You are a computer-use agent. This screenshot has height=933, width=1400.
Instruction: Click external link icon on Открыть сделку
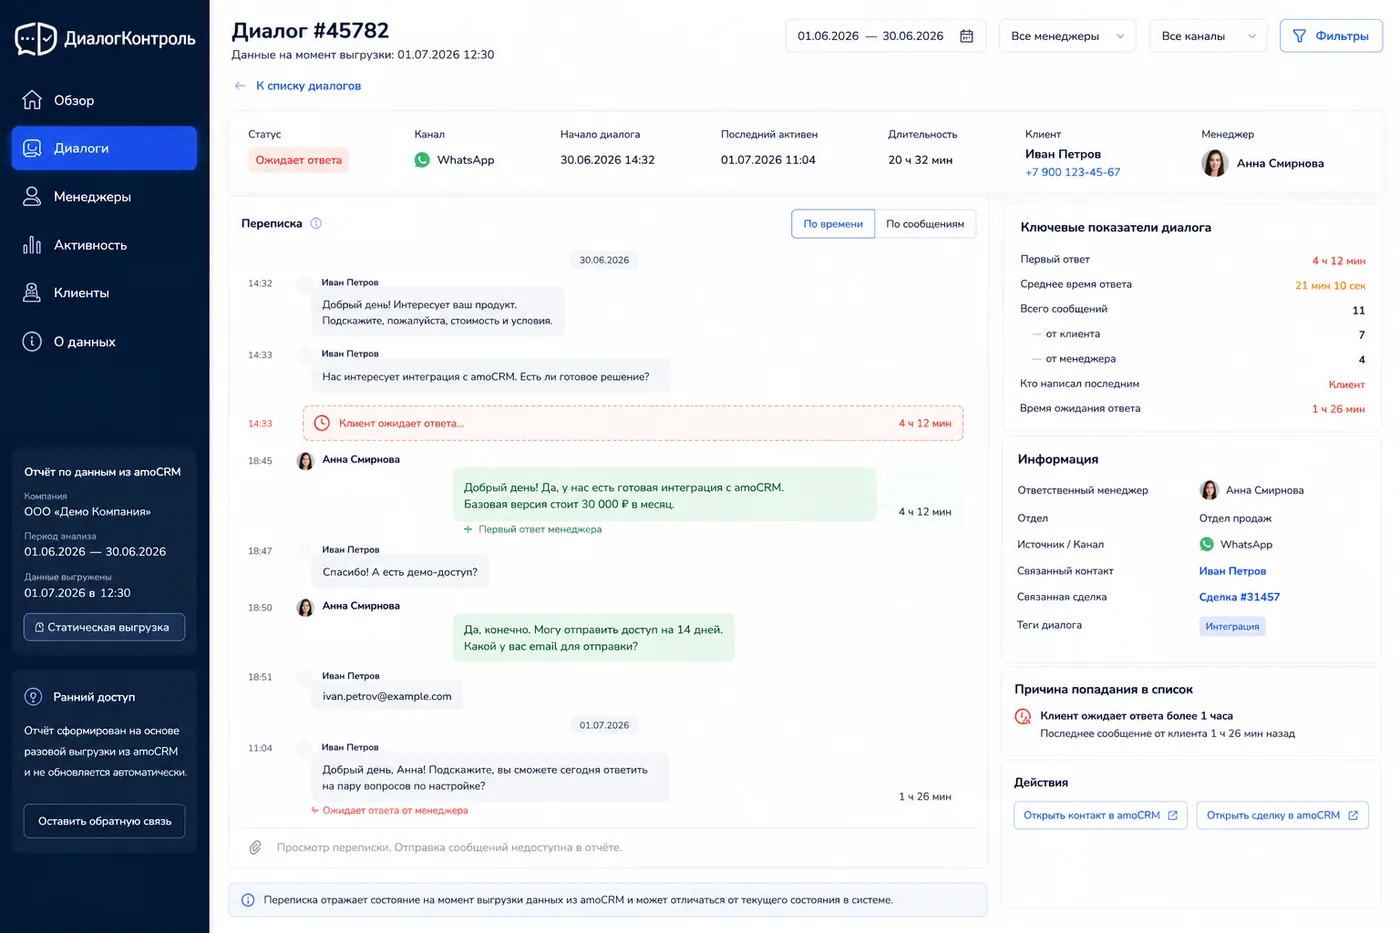(x=1353, y=816)
